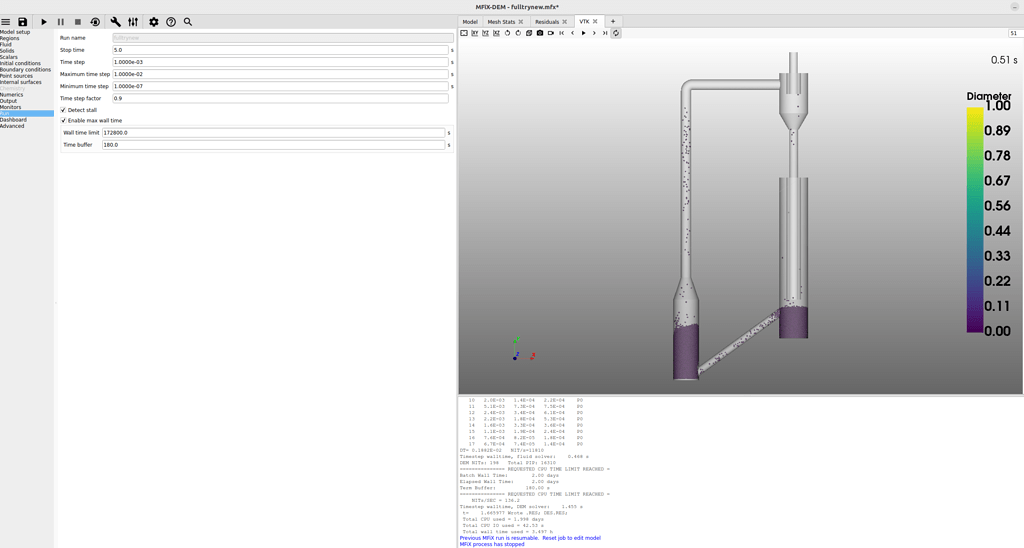The height and width of the screenshot is (548, 1024).
Task: Click the Help question mark icon
Action: click(x=171, y=21)
